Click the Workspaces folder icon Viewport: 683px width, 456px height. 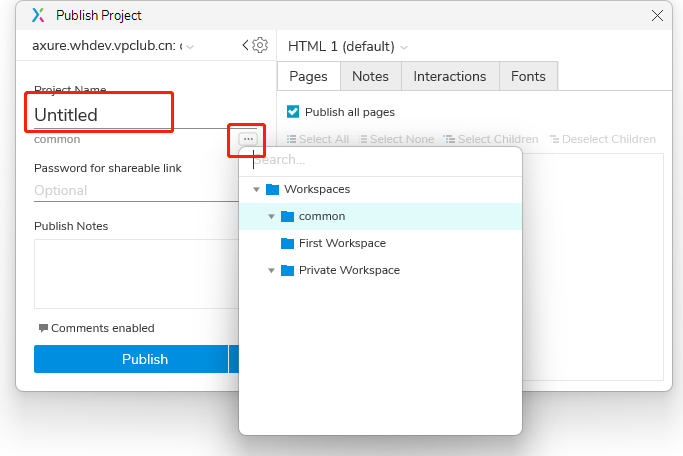pos(273,189)
